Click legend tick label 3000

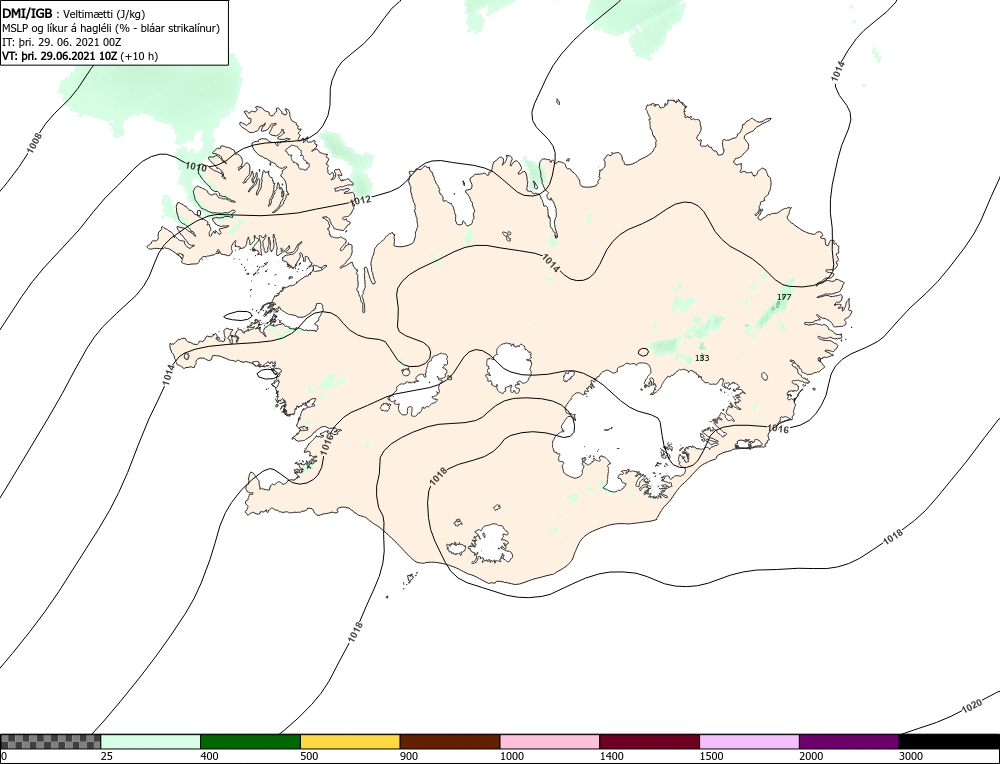click(x=910, y=756)
